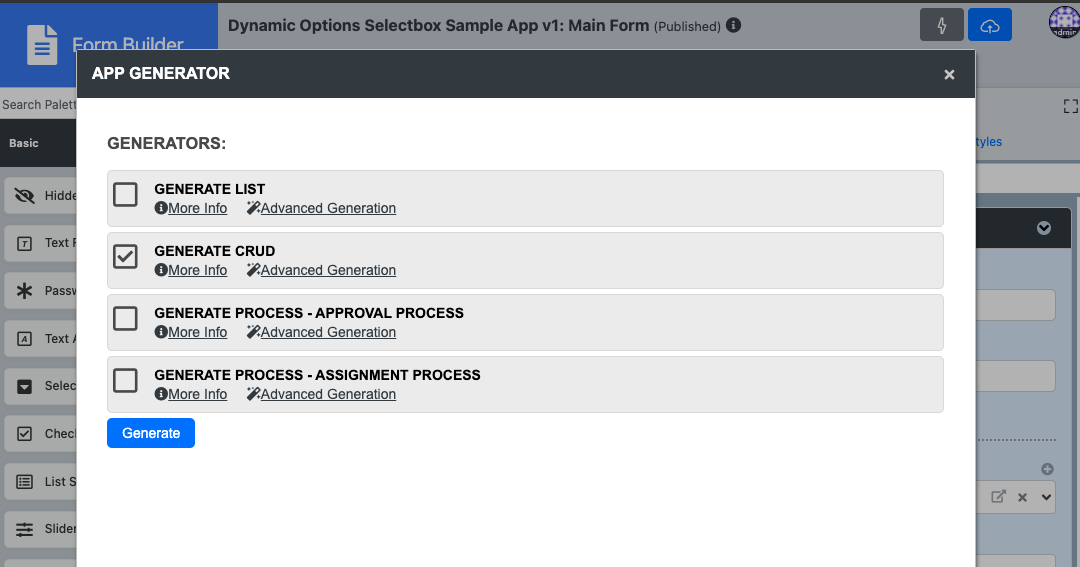This screenshot has height=567, width=1080.
Task: Tick the Approval Process generator checkbox
Action: click(x=125, y=318)
